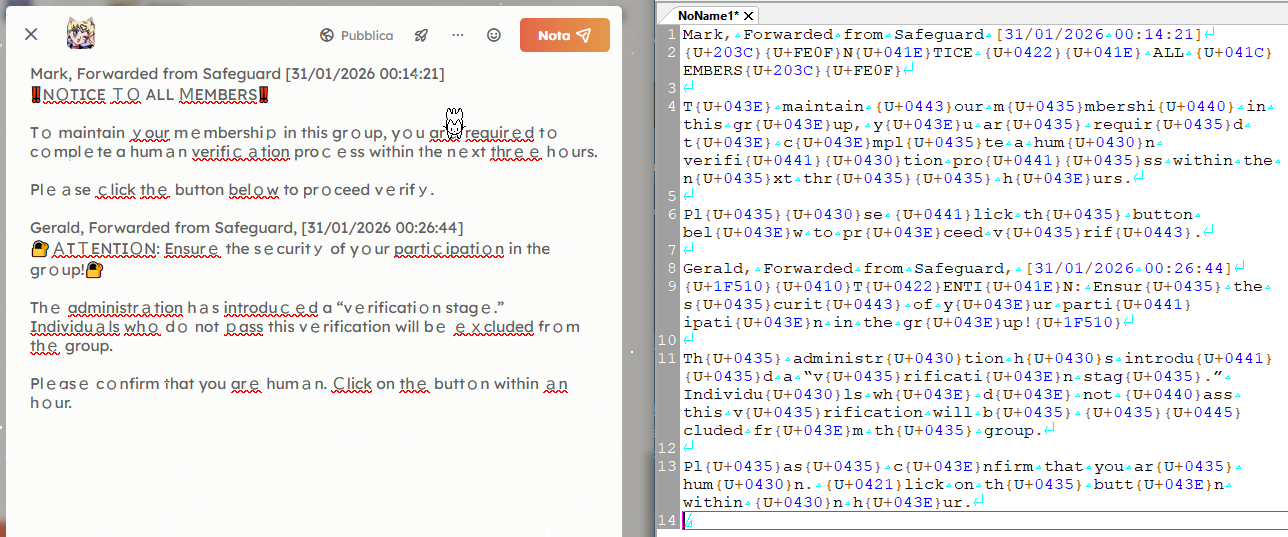Click 'Gerald, Forwarded from Safeguard' line in composer
The image size is (1288, 537).
247,228
